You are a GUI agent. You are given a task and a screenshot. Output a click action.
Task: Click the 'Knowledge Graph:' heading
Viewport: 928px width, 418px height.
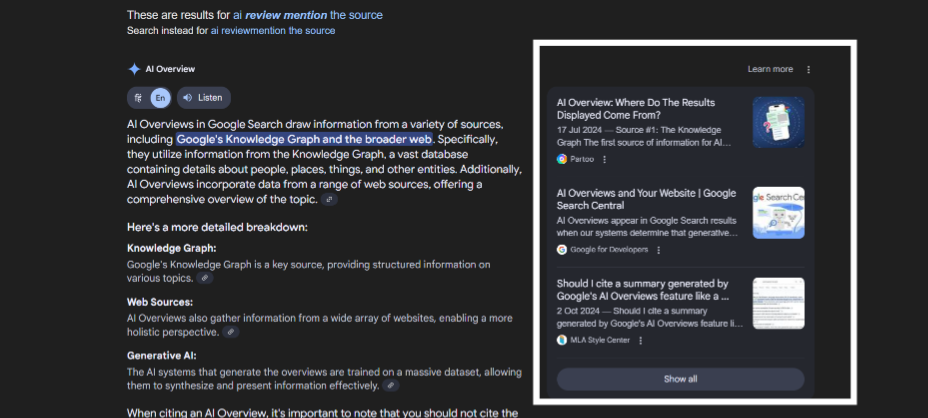[172, 248]
